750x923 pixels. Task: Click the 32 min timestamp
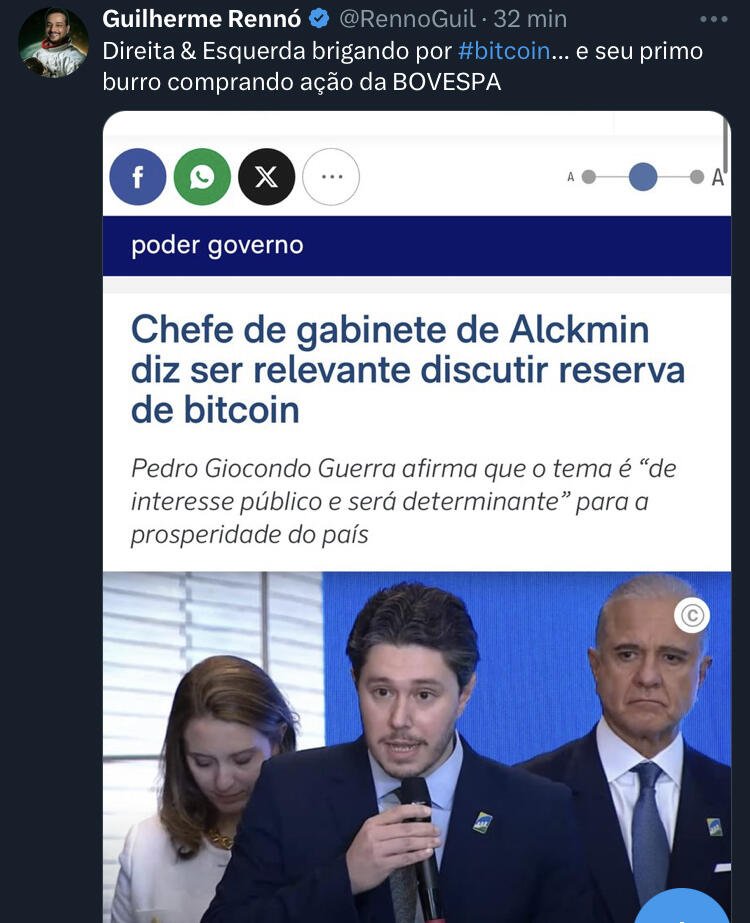[530, 19]
